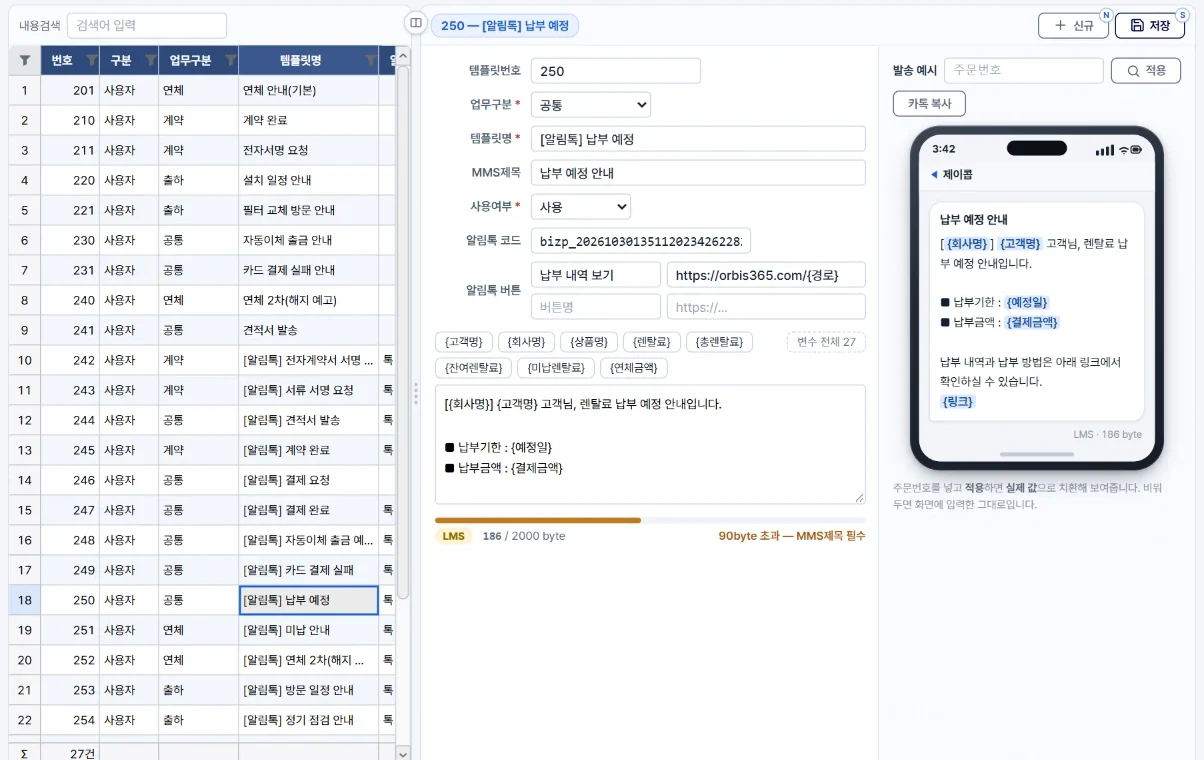
Task: Click the 카톡 복사 button
Action: click(929, 103)
